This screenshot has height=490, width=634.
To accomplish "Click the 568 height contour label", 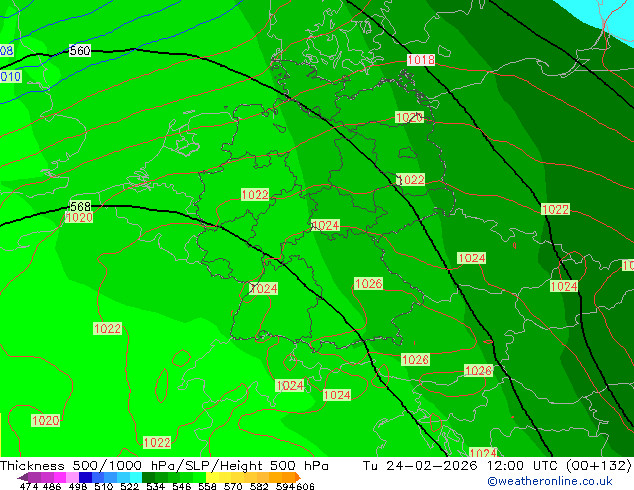I will point(80,206).
